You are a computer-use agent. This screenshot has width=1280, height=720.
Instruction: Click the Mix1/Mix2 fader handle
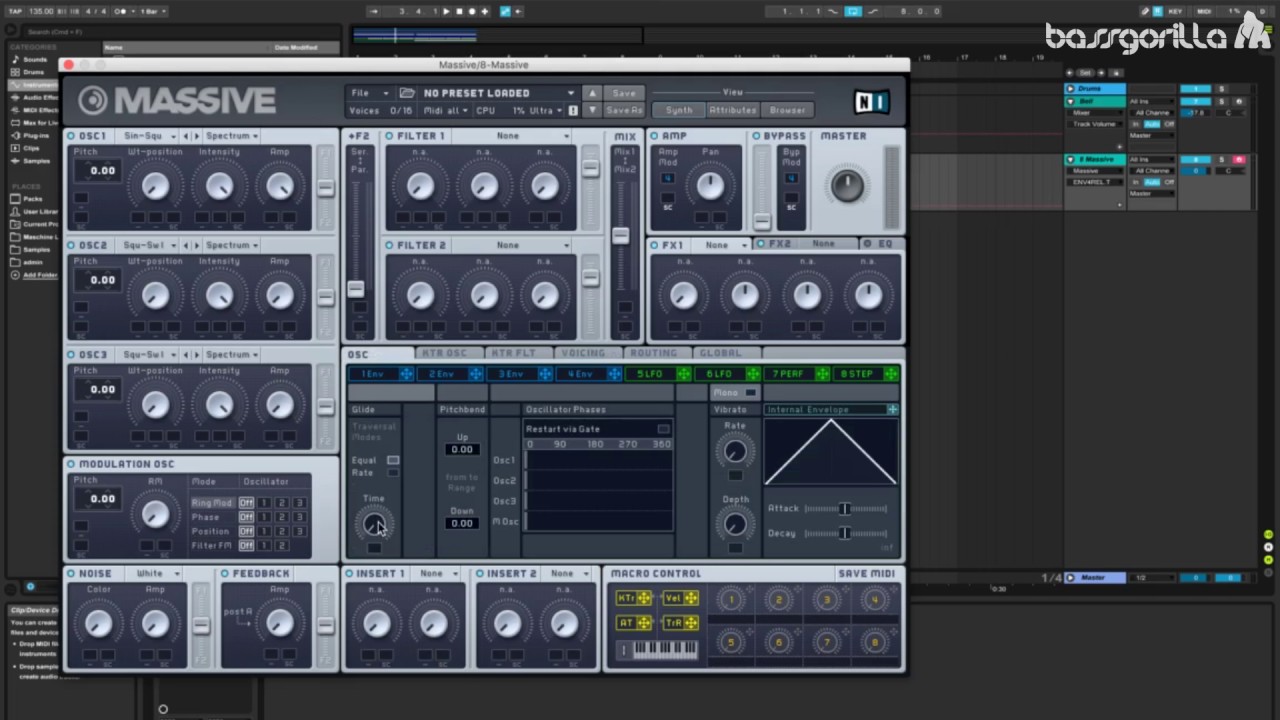coord(621,236)
